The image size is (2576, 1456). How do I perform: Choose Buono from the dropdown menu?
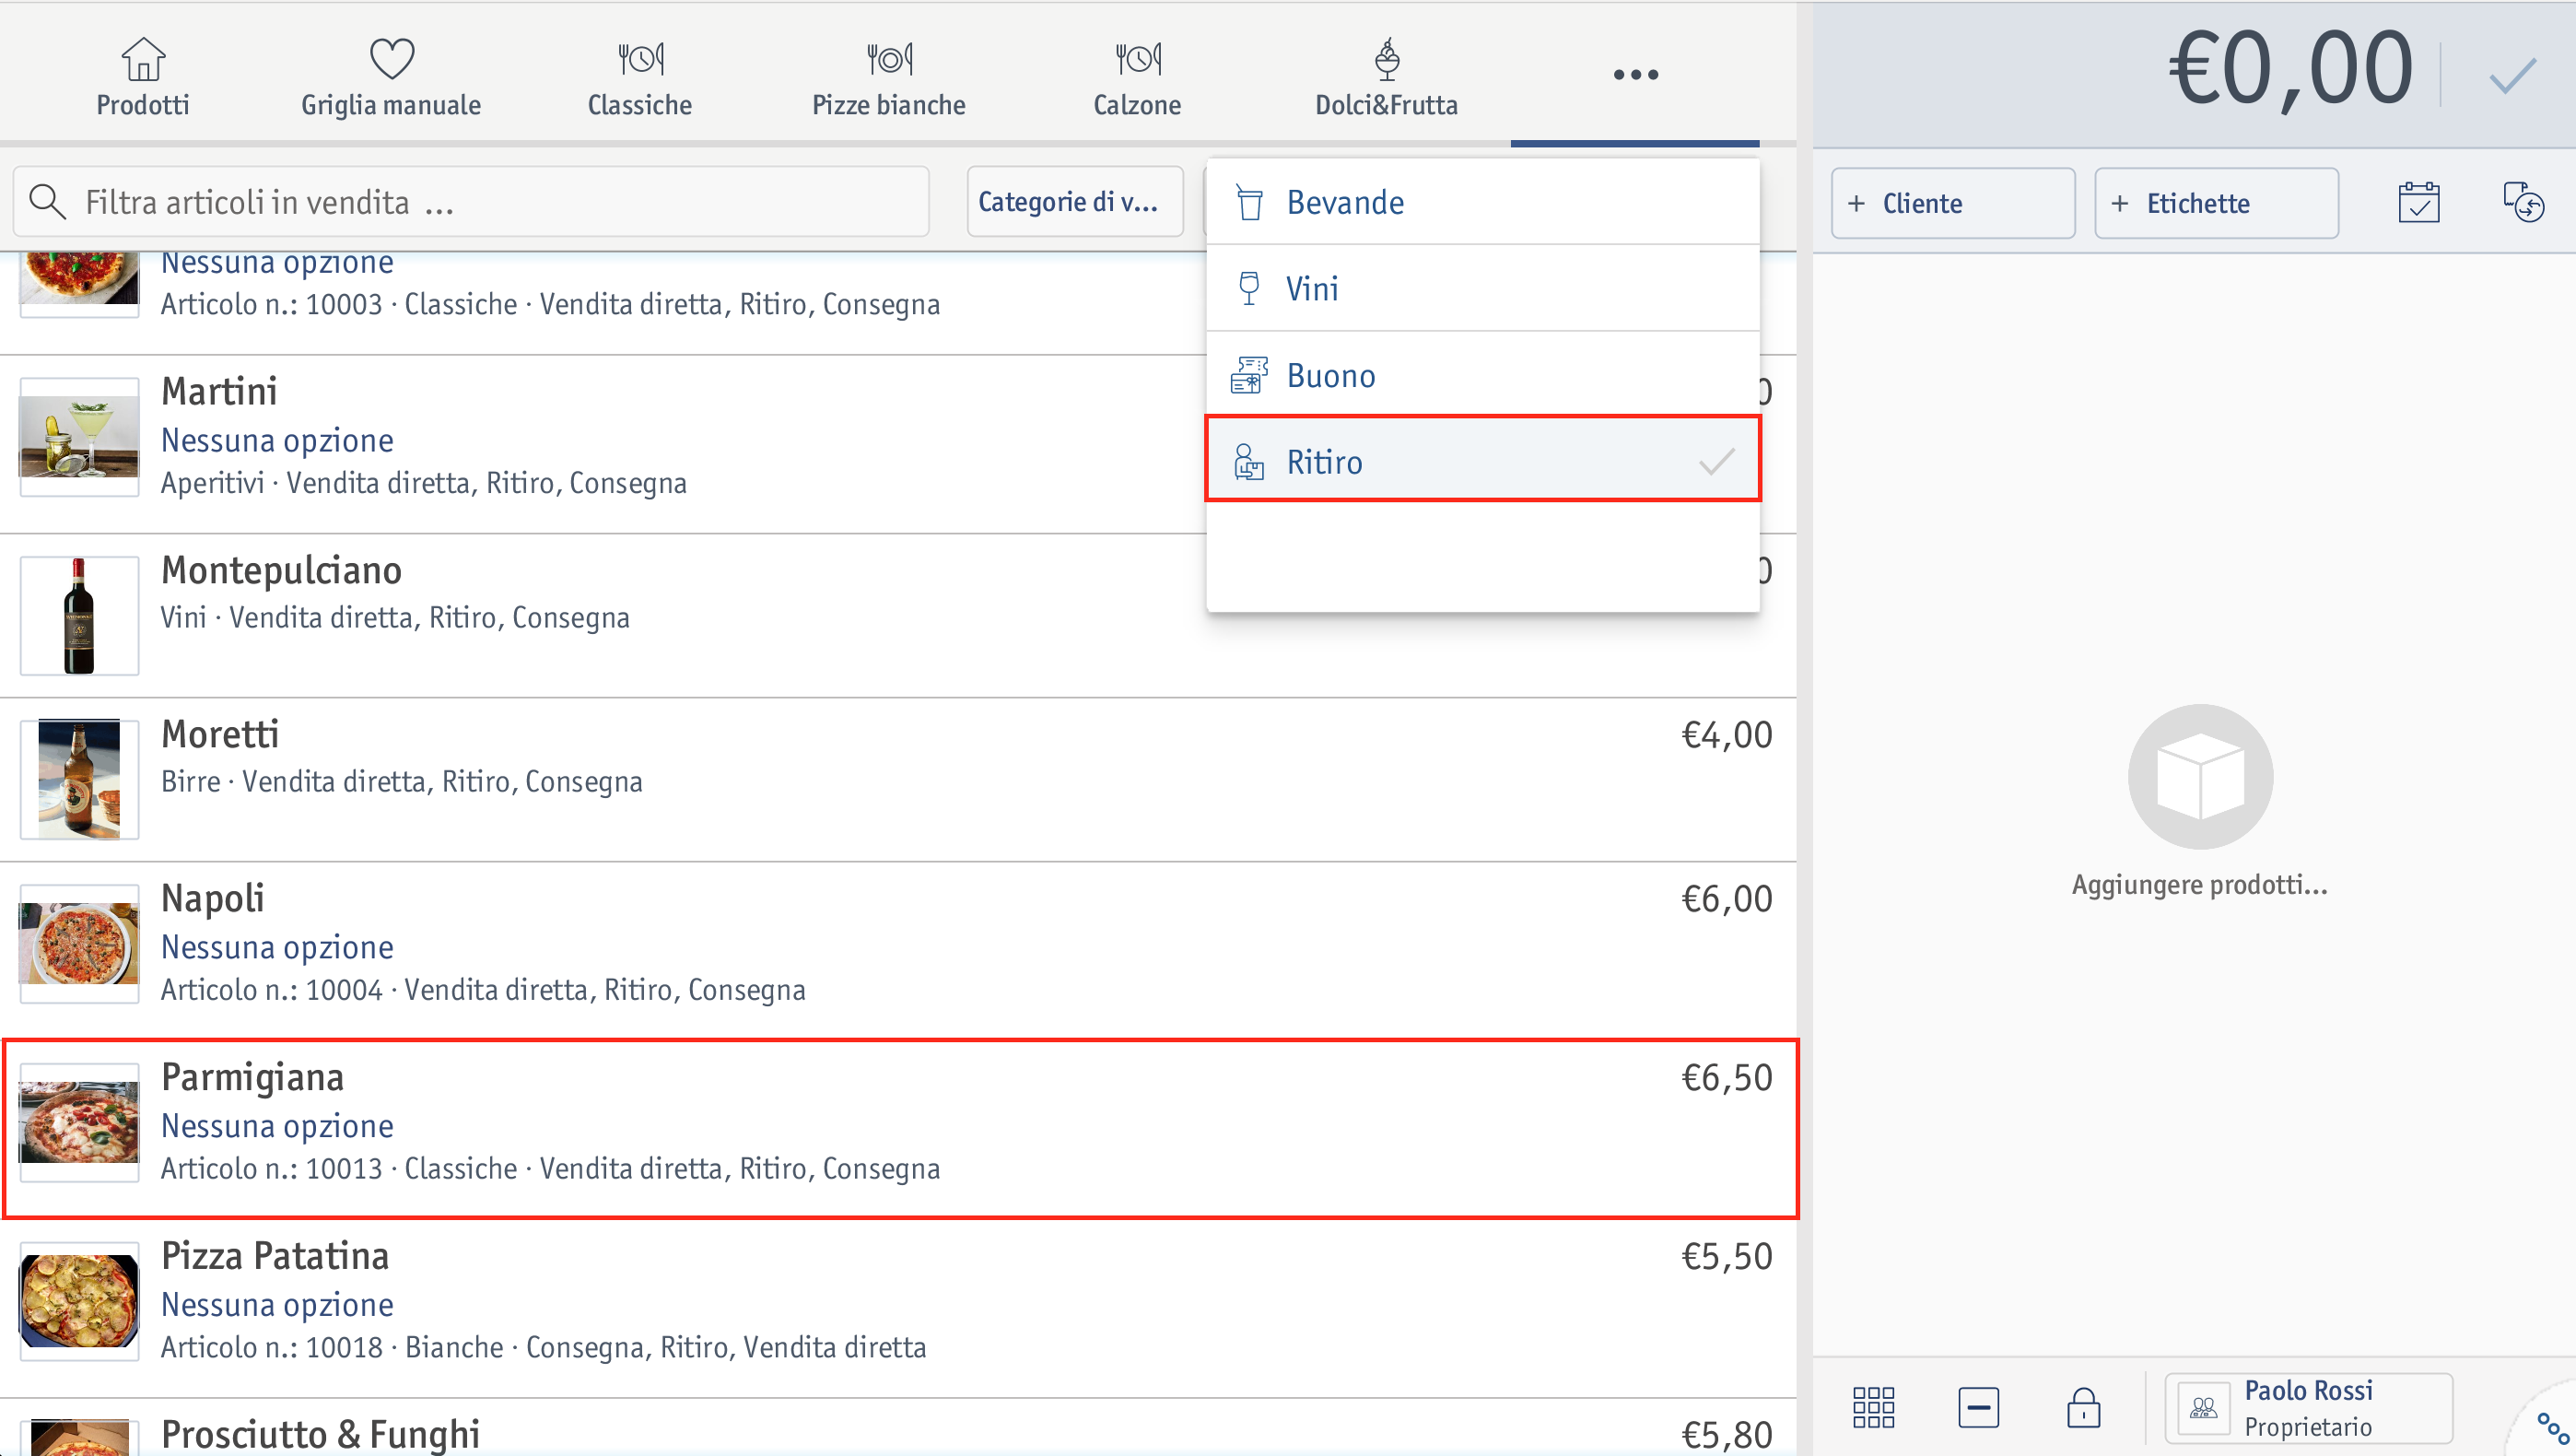tap(1483, 375)
